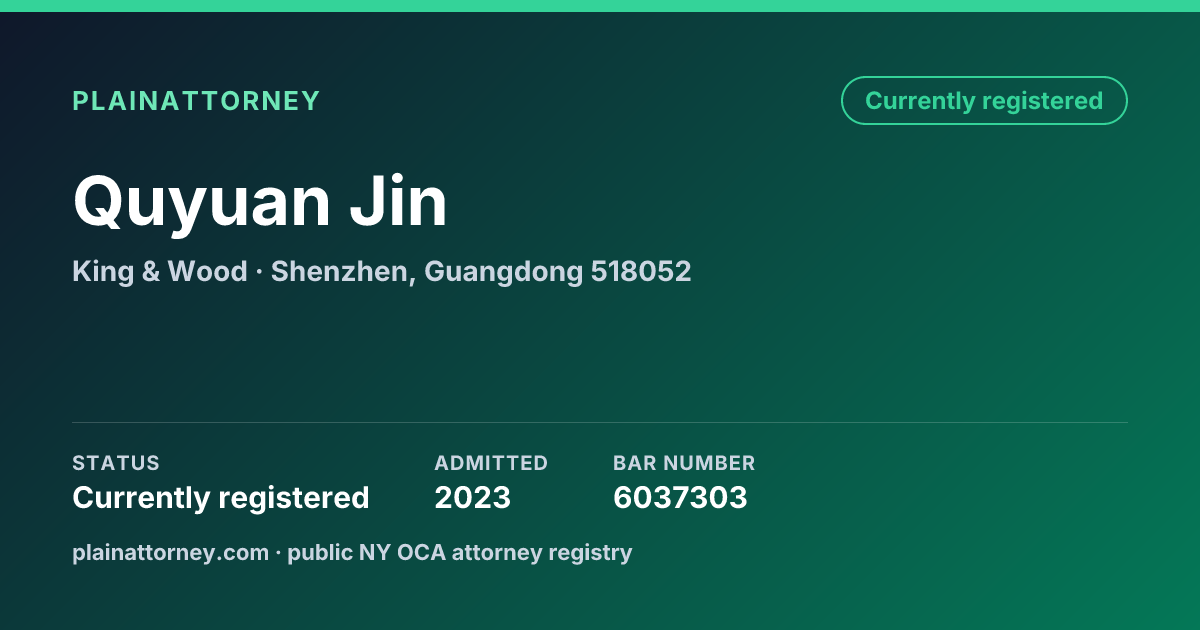Click the public NY OCA attorney registry text
The width and height of the screenshot is (1200, 630).
pyautogui.click(x=460, y=552)
